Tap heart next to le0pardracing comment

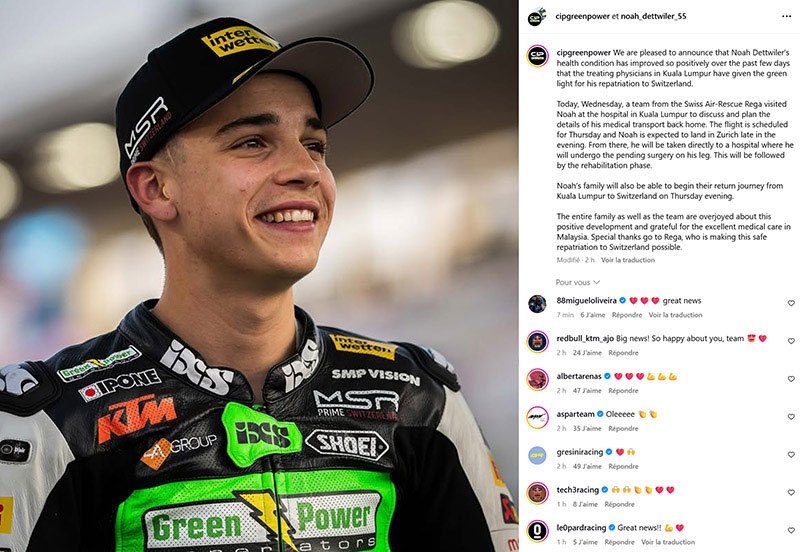coord(791,531)
